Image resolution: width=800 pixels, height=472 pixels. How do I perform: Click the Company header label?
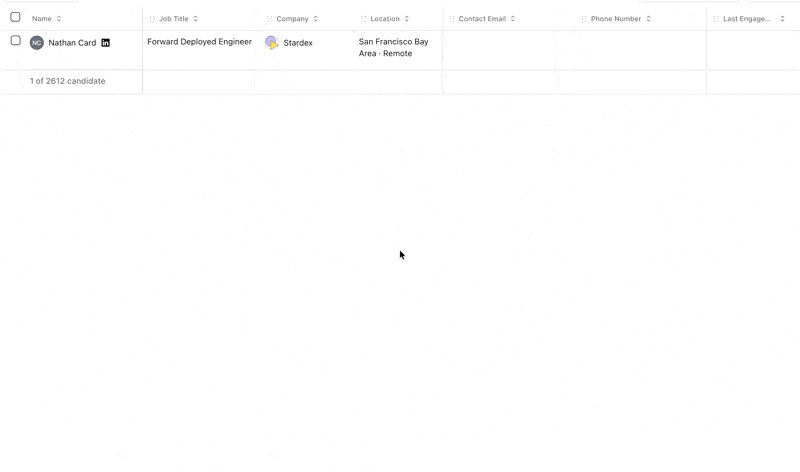click(x=292, y=19)
